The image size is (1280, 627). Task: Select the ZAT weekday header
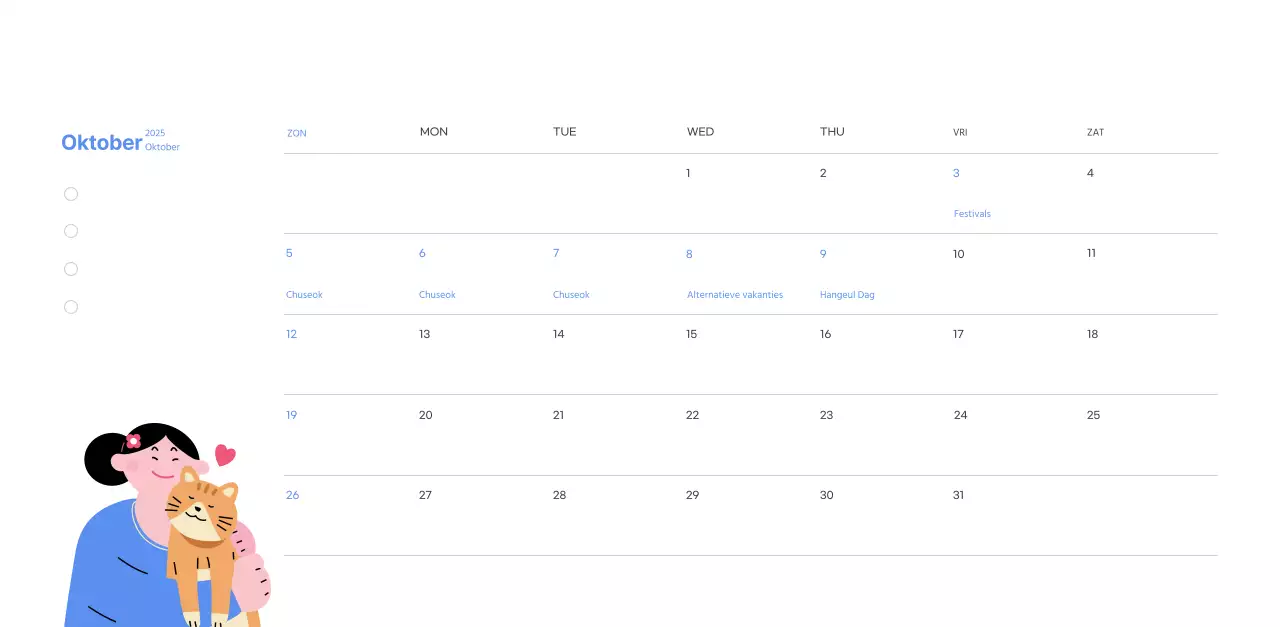[1095, 132]
